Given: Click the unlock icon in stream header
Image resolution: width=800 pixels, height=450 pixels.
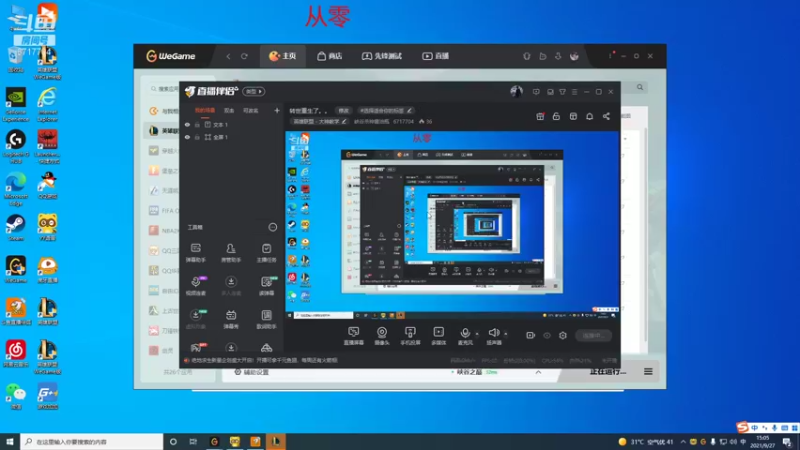Looking at the screenshot, I should (x=556, y=116).
